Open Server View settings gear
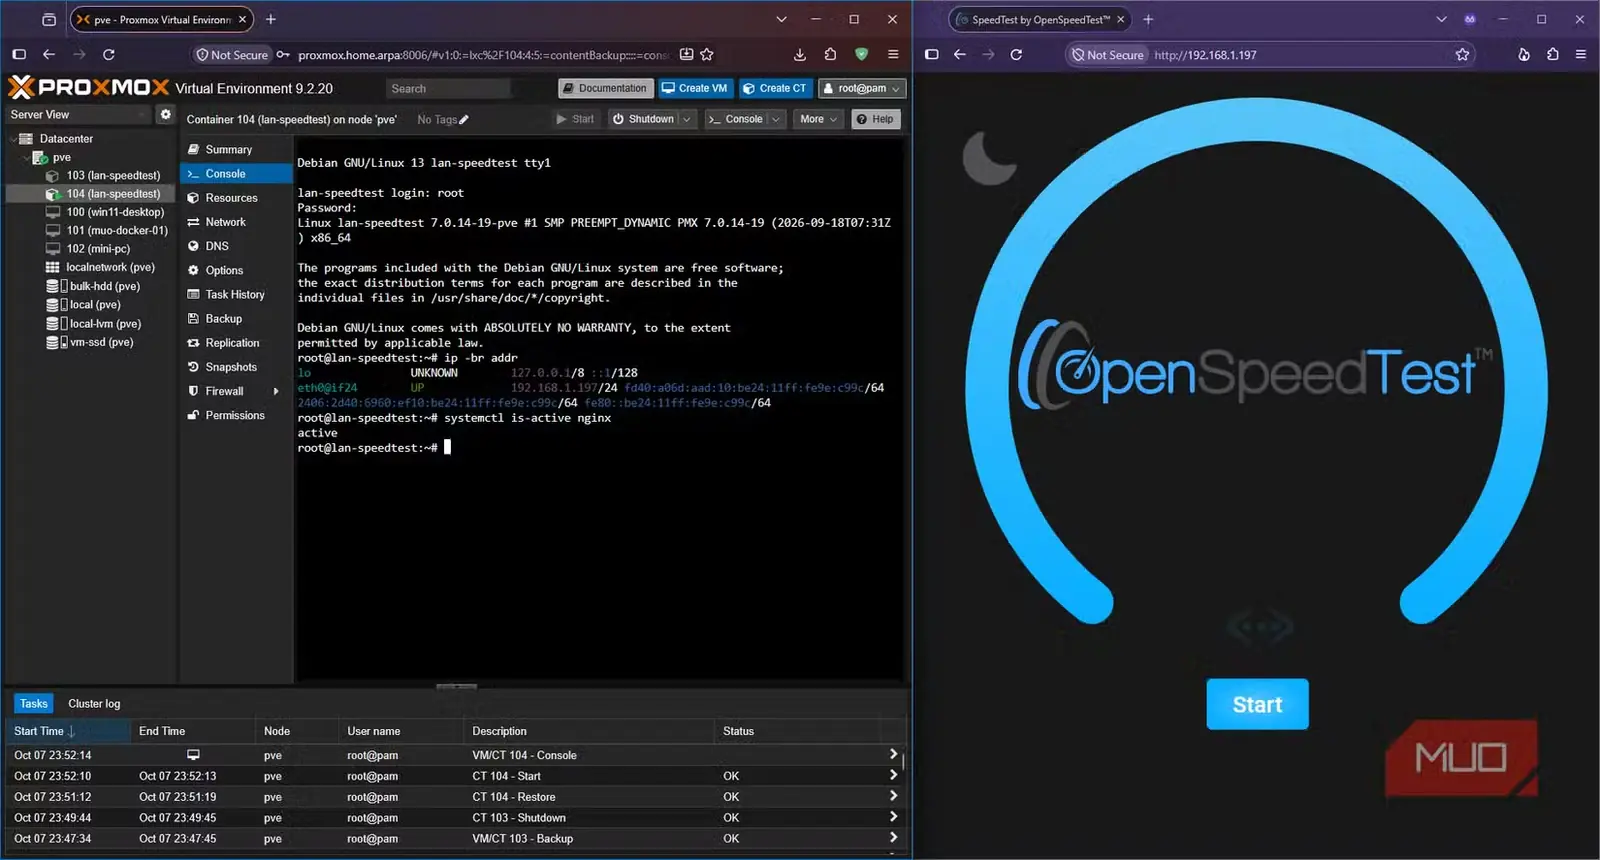Screen dimensions: 1600x860 [x=165, y=114]
